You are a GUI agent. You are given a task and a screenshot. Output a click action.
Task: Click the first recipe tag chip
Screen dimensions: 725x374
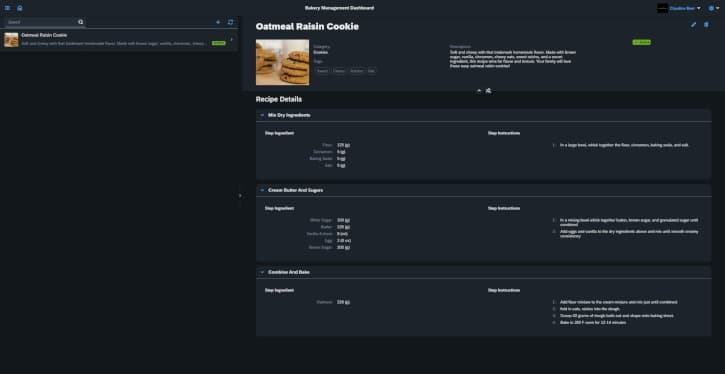pyautogui.click(x=322, y=71)
